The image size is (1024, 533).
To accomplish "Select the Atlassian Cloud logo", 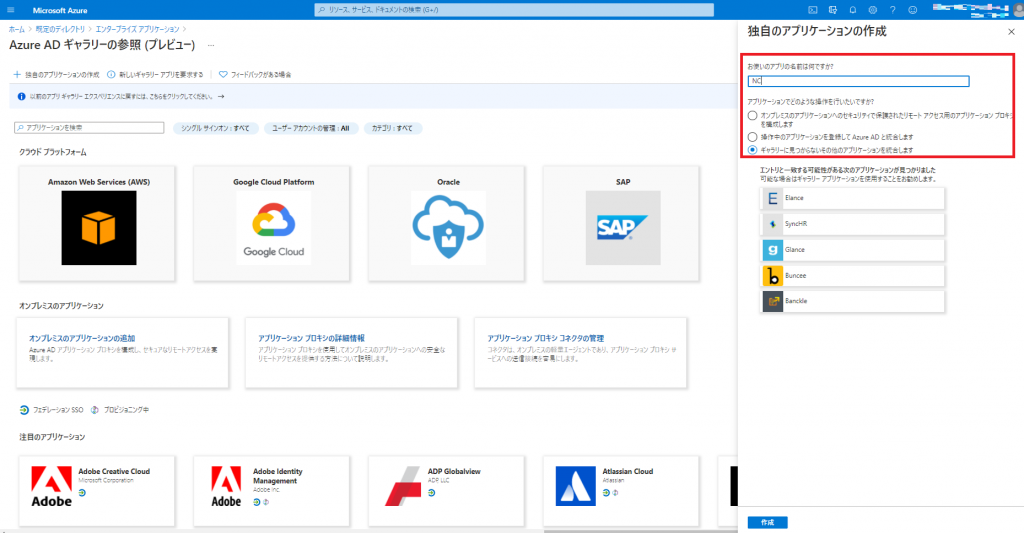I will click(575, 486).
